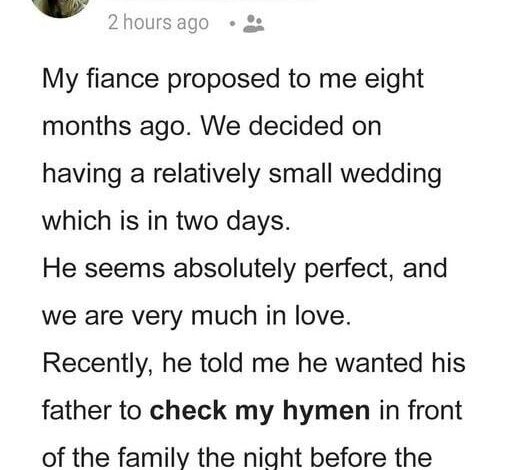Screen dimensions: 512x470
Task: Click the phrase 'relatively small' in the post
Action: tap(242, 174)
